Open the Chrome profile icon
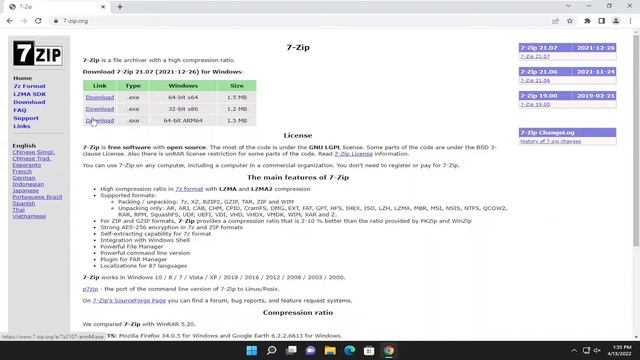 (x=616, y=21)
